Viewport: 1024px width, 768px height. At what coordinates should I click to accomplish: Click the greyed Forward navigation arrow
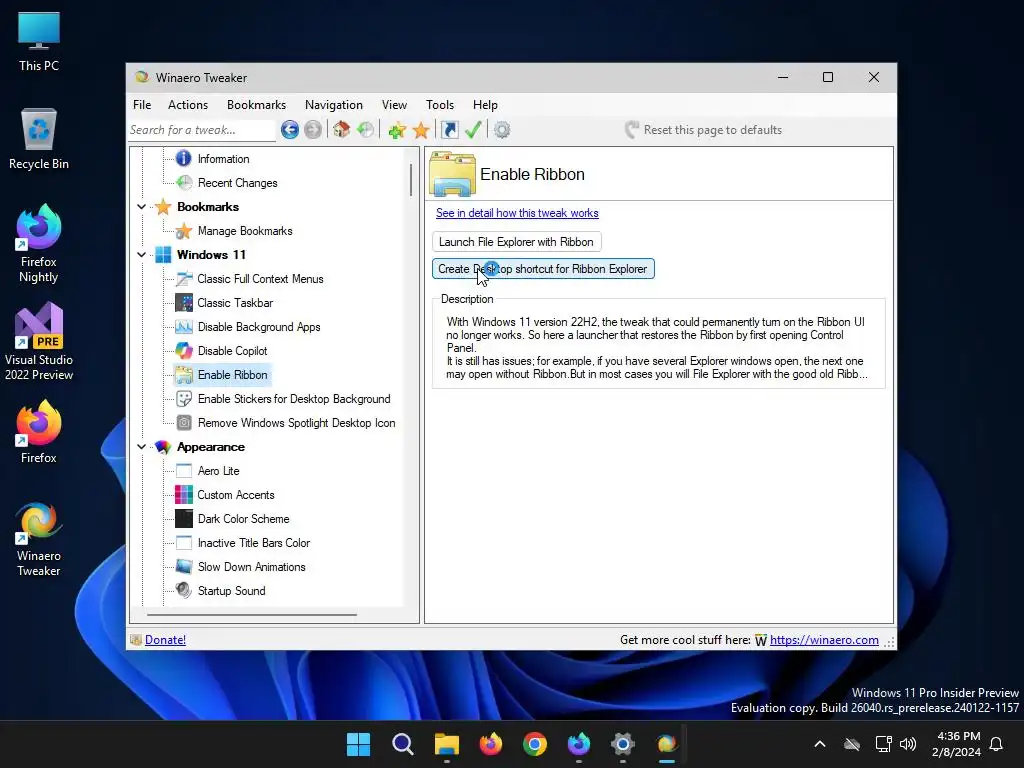(313, 129)
